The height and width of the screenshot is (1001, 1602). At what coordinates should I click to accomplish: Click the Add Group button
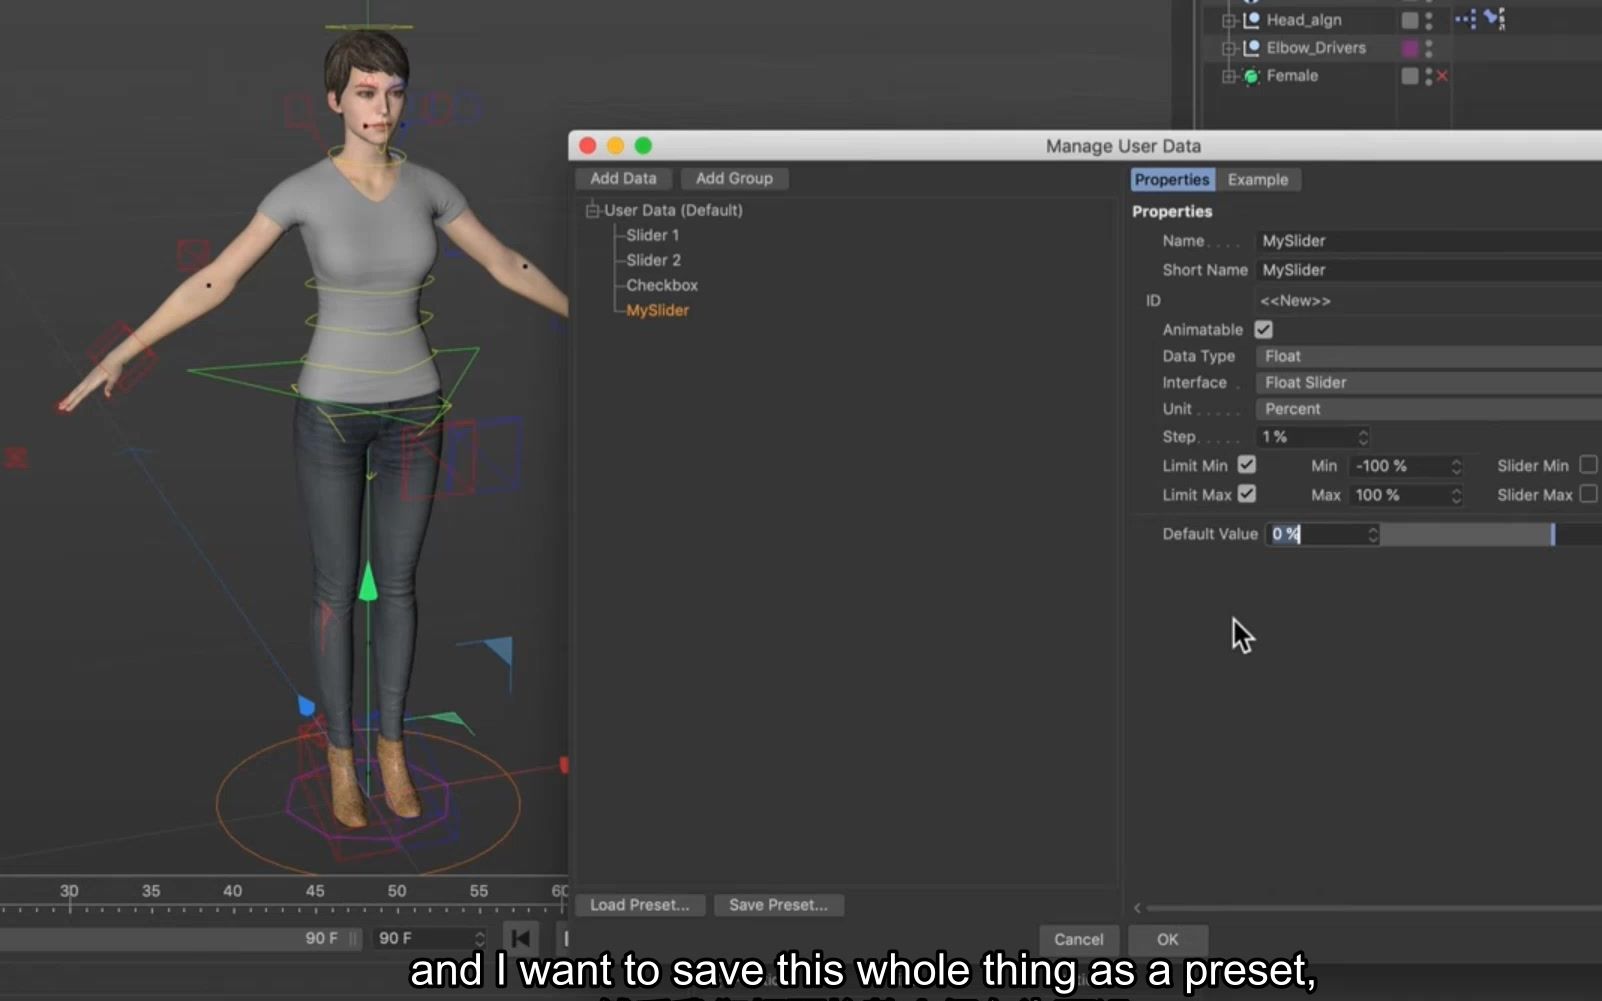(734, 178)
